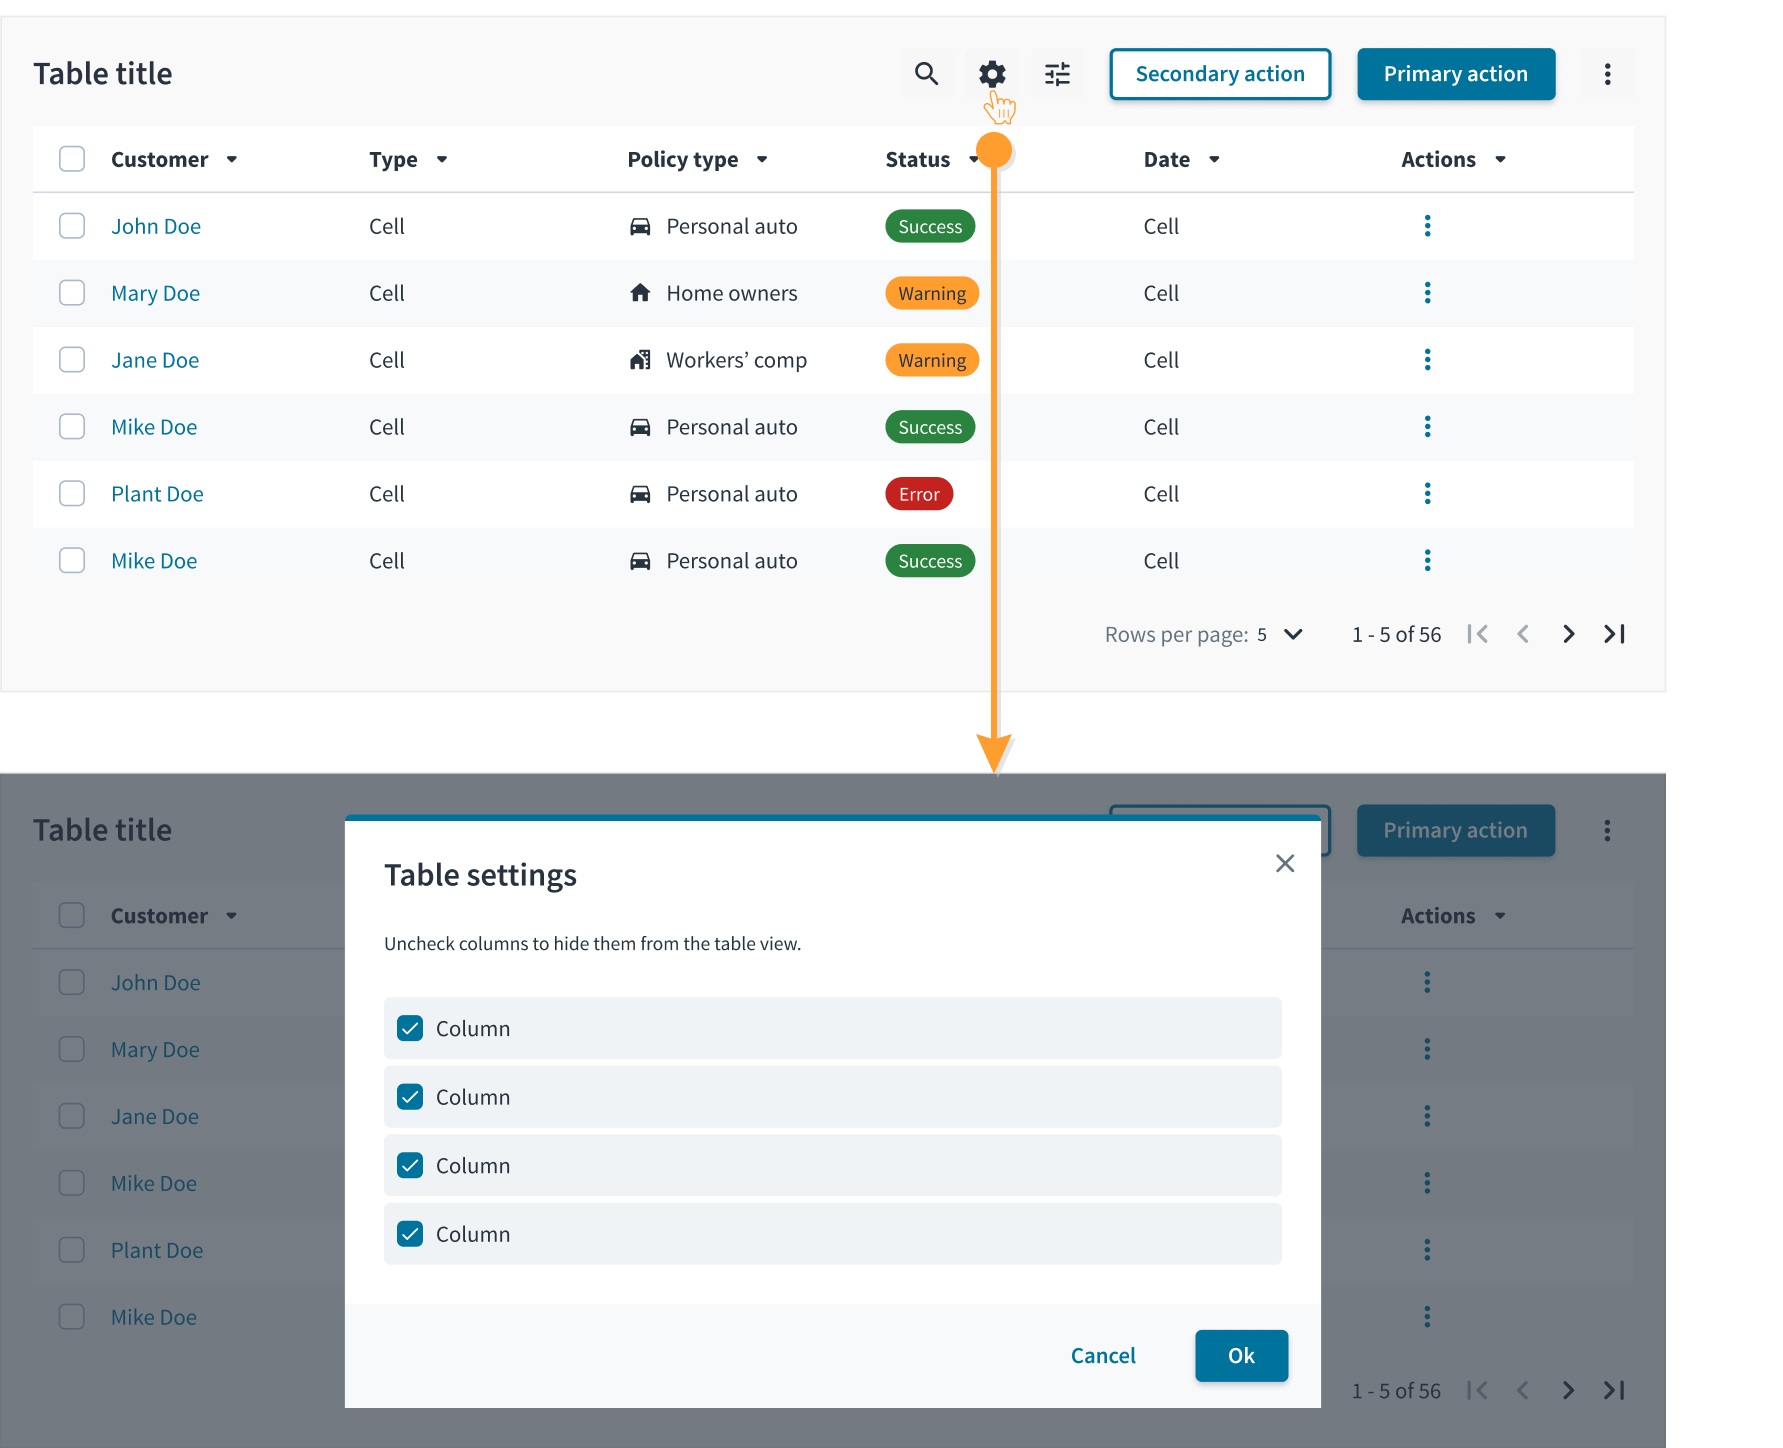Check the John Doe row checkbox in upper table
Image resolution: width=1783 pixels, height=1448 pixels.
coord(72,226)
